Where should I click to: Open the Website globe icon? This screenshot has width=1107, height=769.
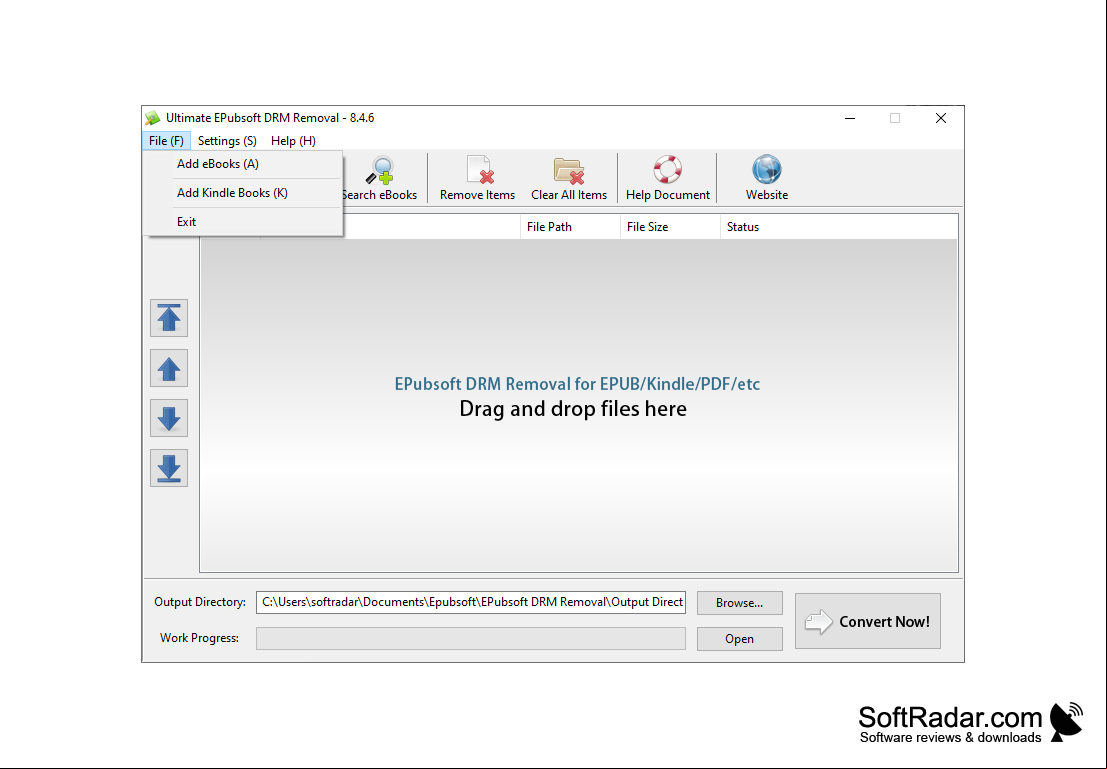(x=767, y=169)
